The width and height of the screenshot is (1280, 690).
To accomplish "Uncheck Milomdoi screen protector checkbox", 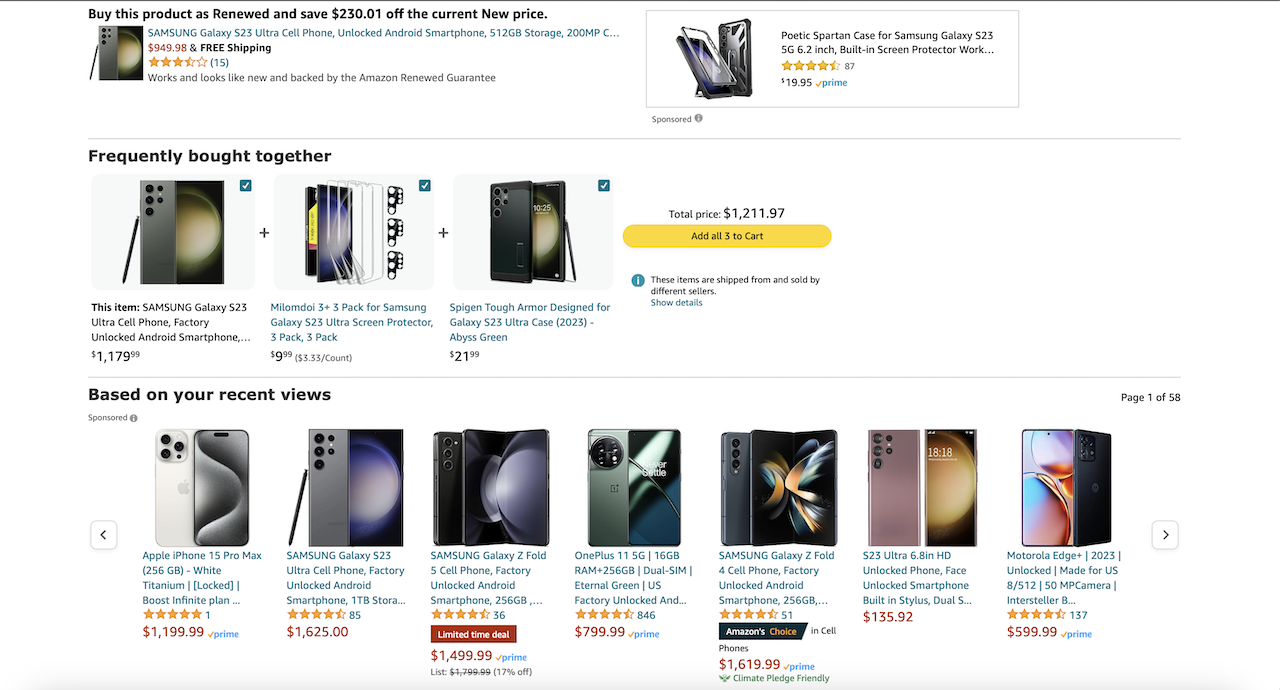I will (425, 186).
